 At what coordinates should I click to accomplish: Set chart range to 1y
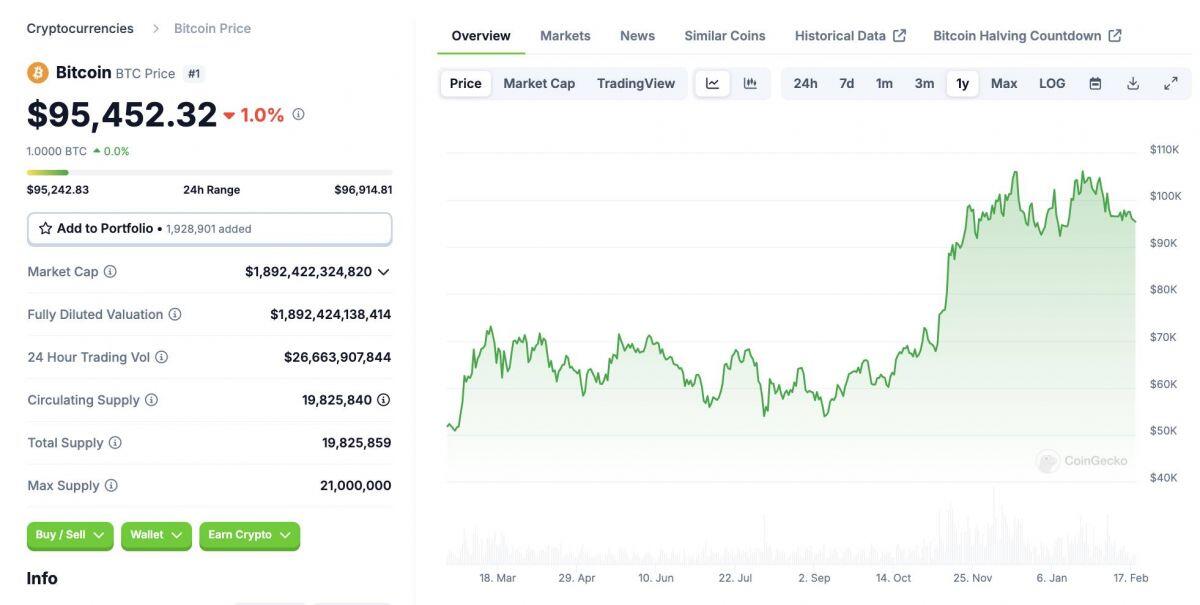click(962, 83)
